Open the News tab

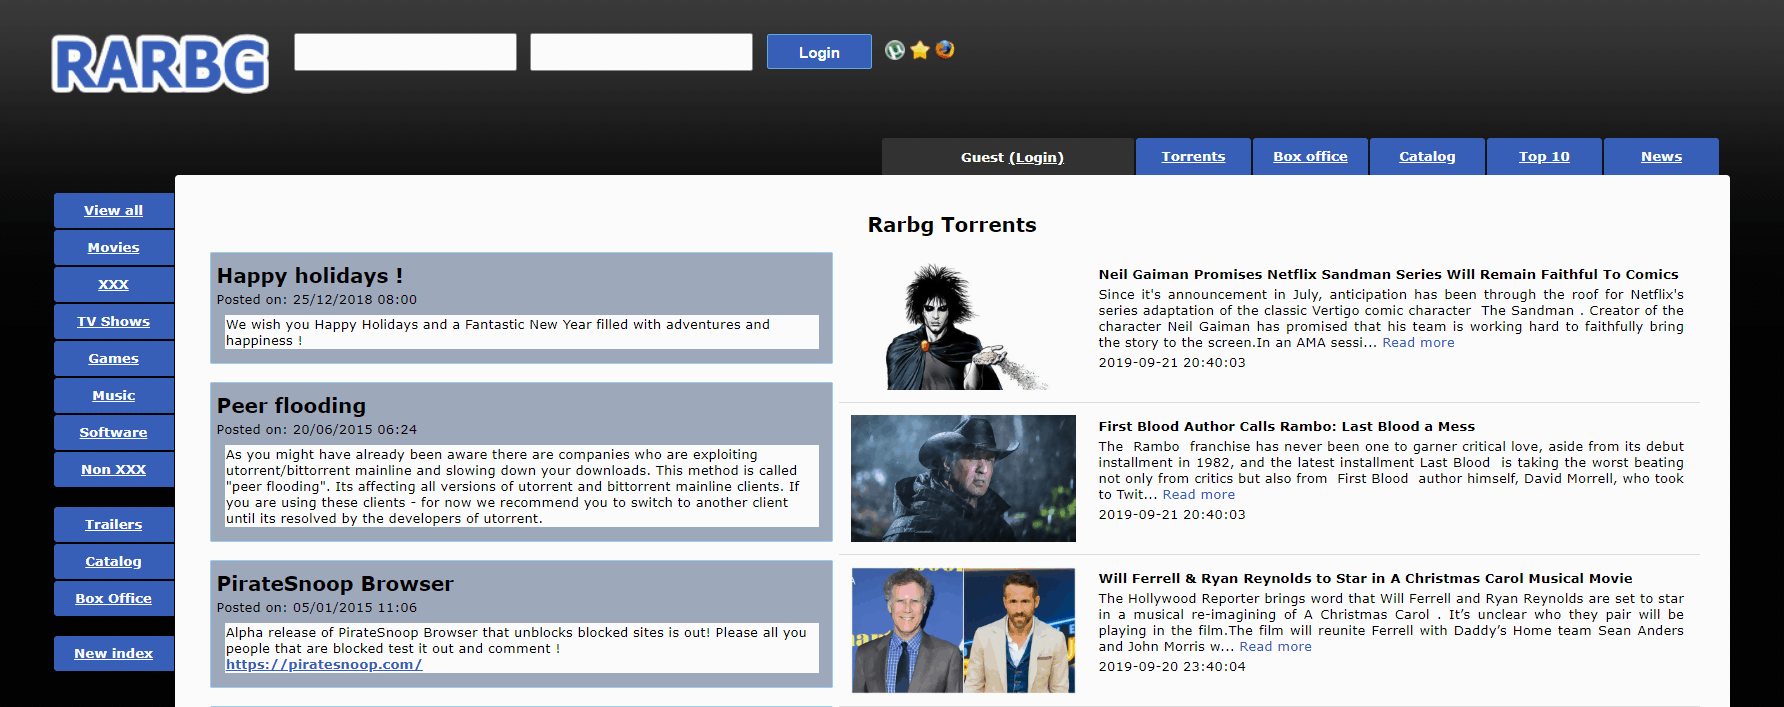pos(1661,156)
